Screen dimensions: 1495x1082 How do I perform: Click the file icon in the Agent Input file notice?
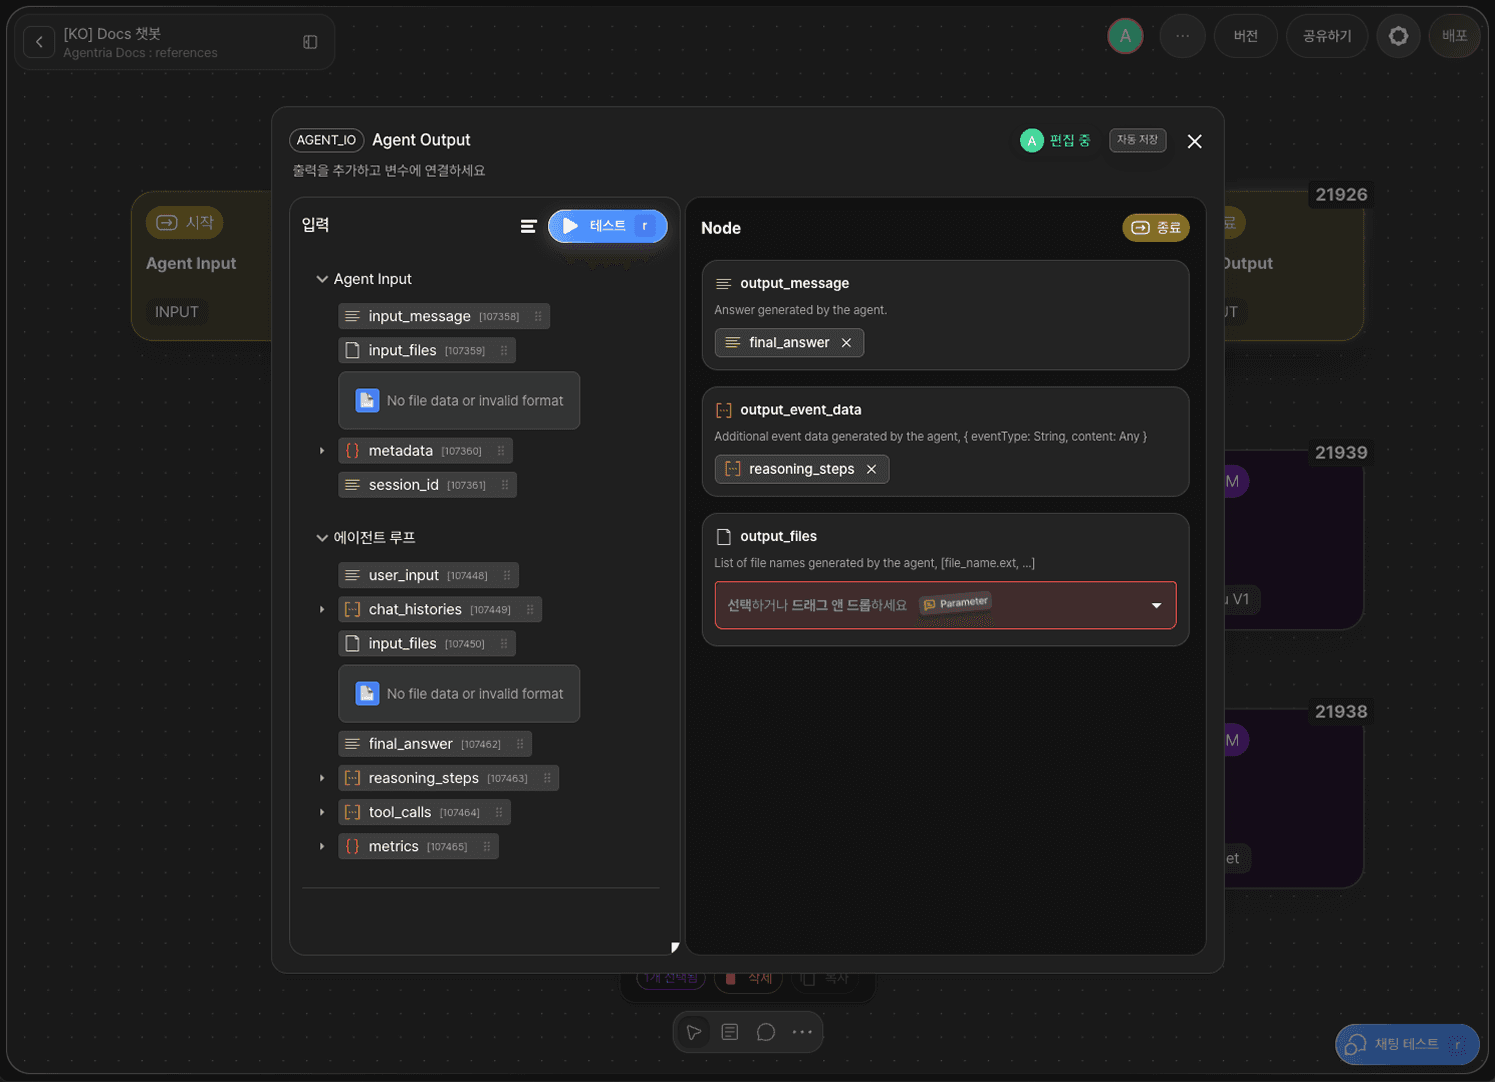tap(367, 401)
